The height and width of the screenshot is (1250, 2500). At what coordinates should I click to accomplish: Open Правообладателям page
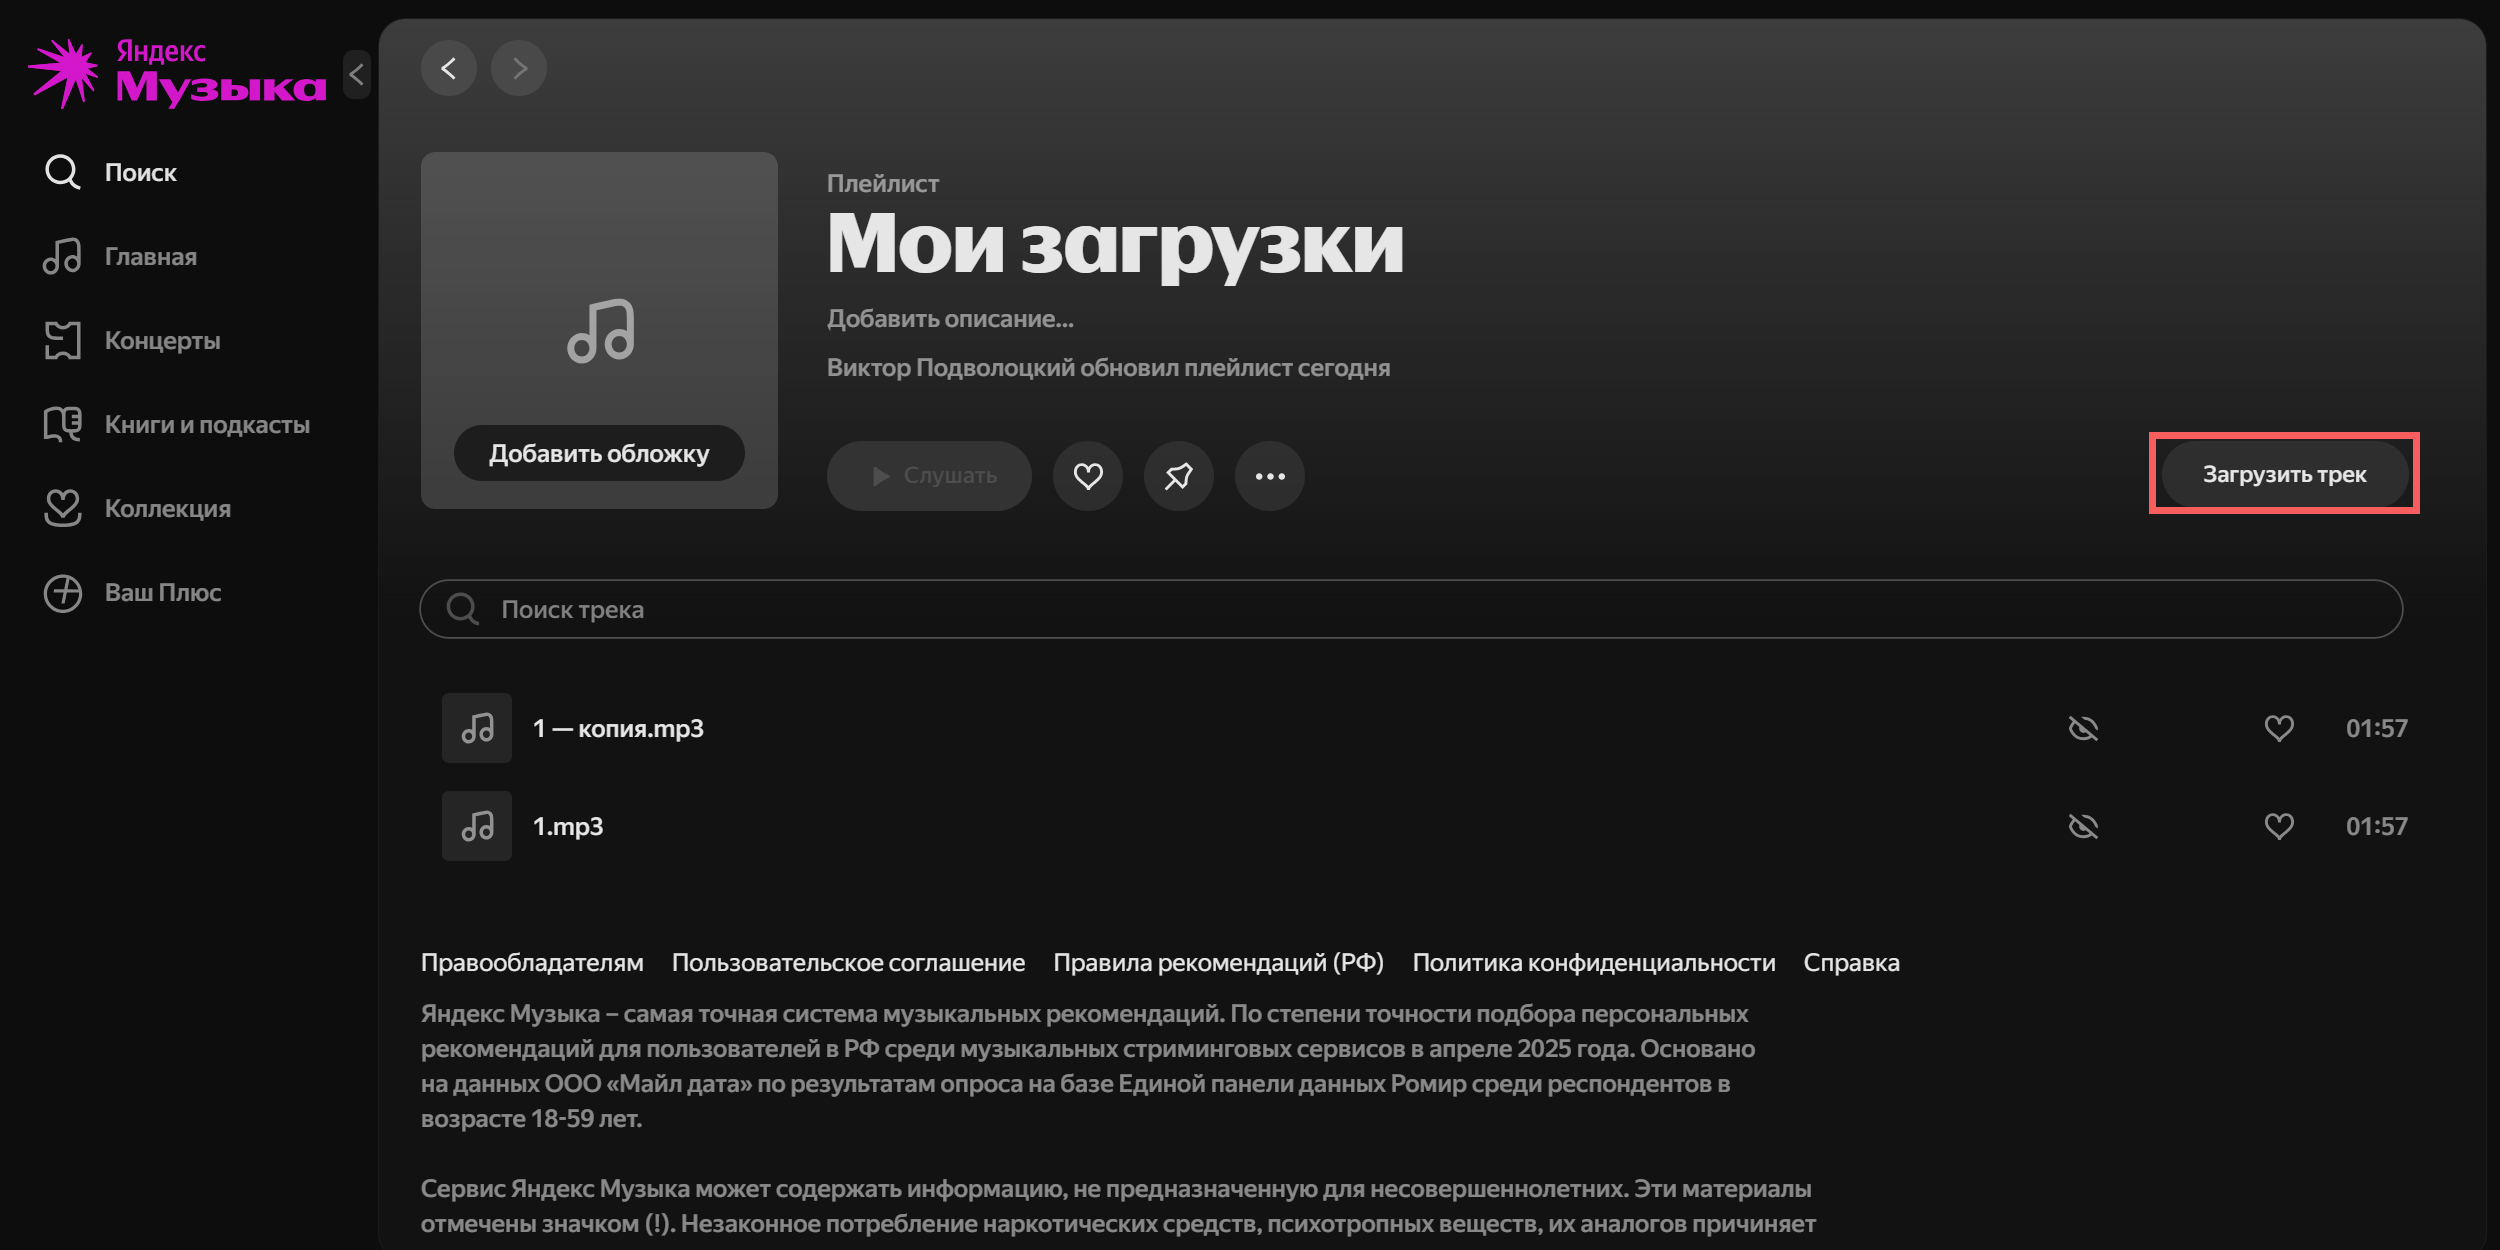point(531,962)
